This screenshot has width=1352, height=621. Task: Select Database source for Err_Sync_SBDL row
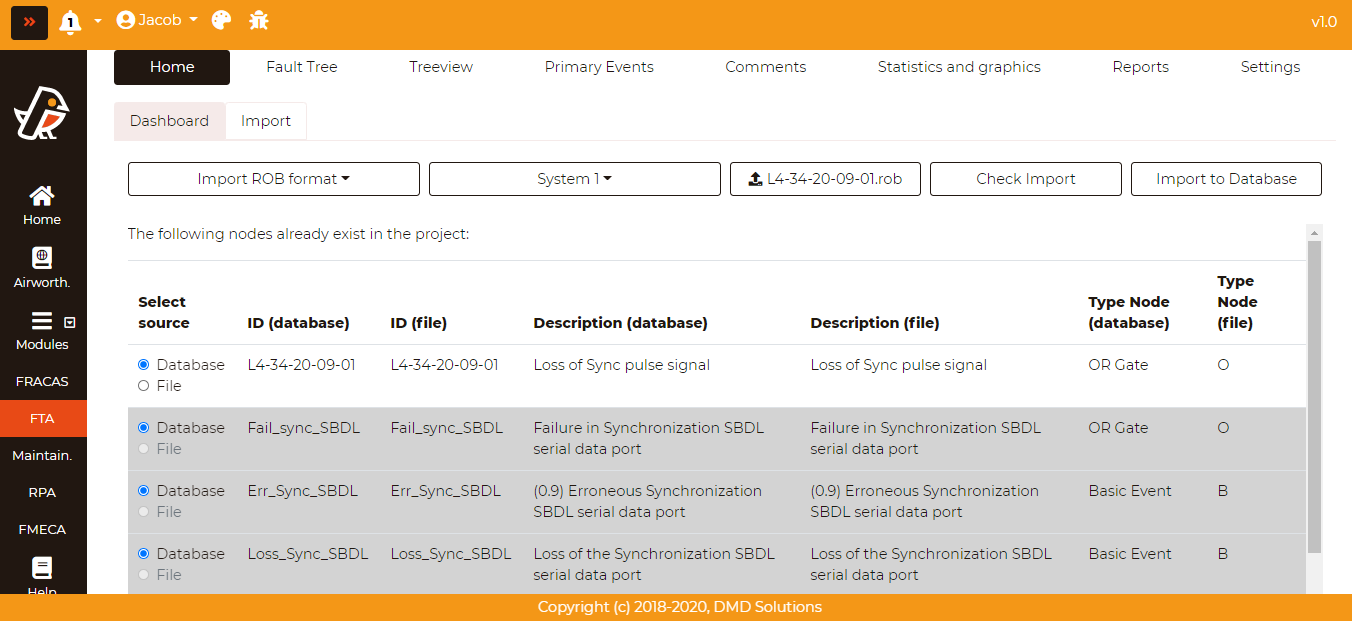[x=143, y=491]
